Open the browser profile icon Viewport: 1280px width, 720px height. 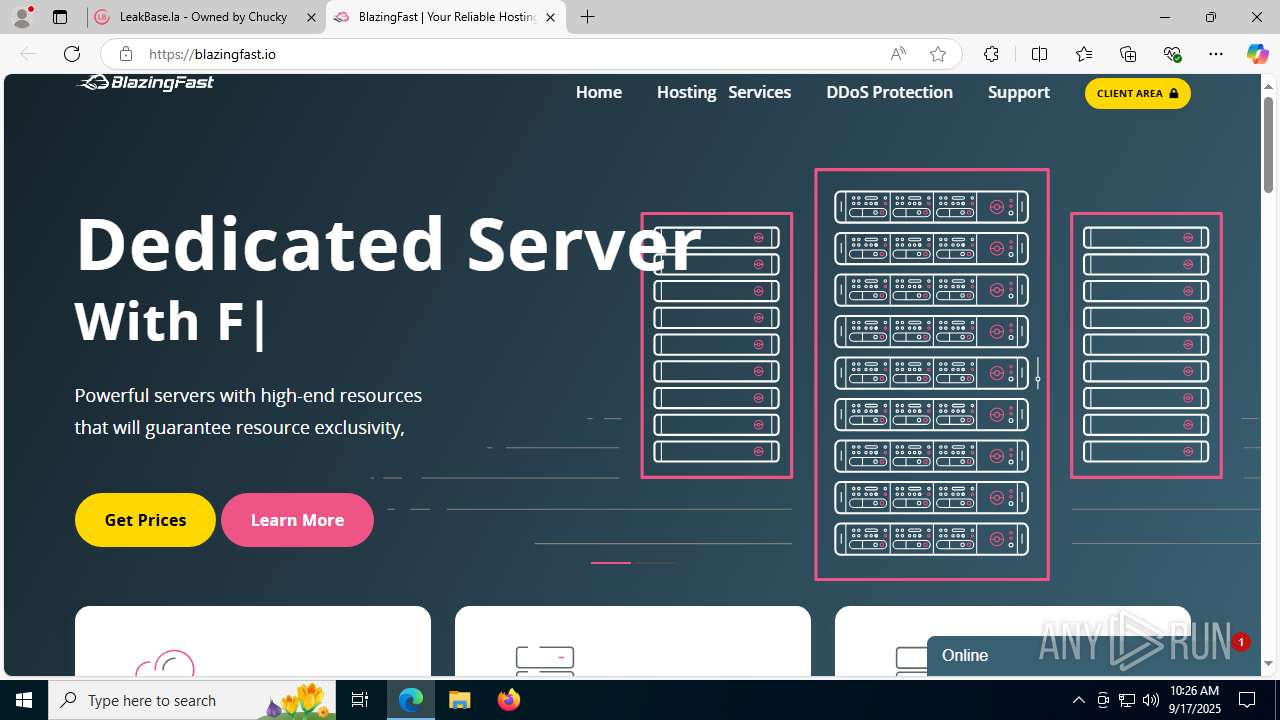(x=22, y=17)
